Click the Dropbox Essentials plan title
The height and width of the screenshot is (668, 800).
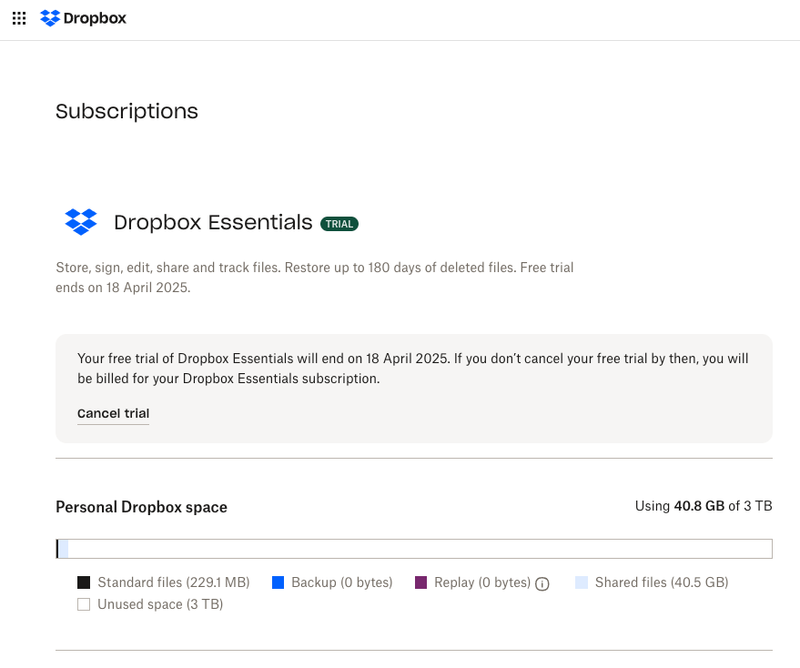pyautogui.click(x=213, y=222)
